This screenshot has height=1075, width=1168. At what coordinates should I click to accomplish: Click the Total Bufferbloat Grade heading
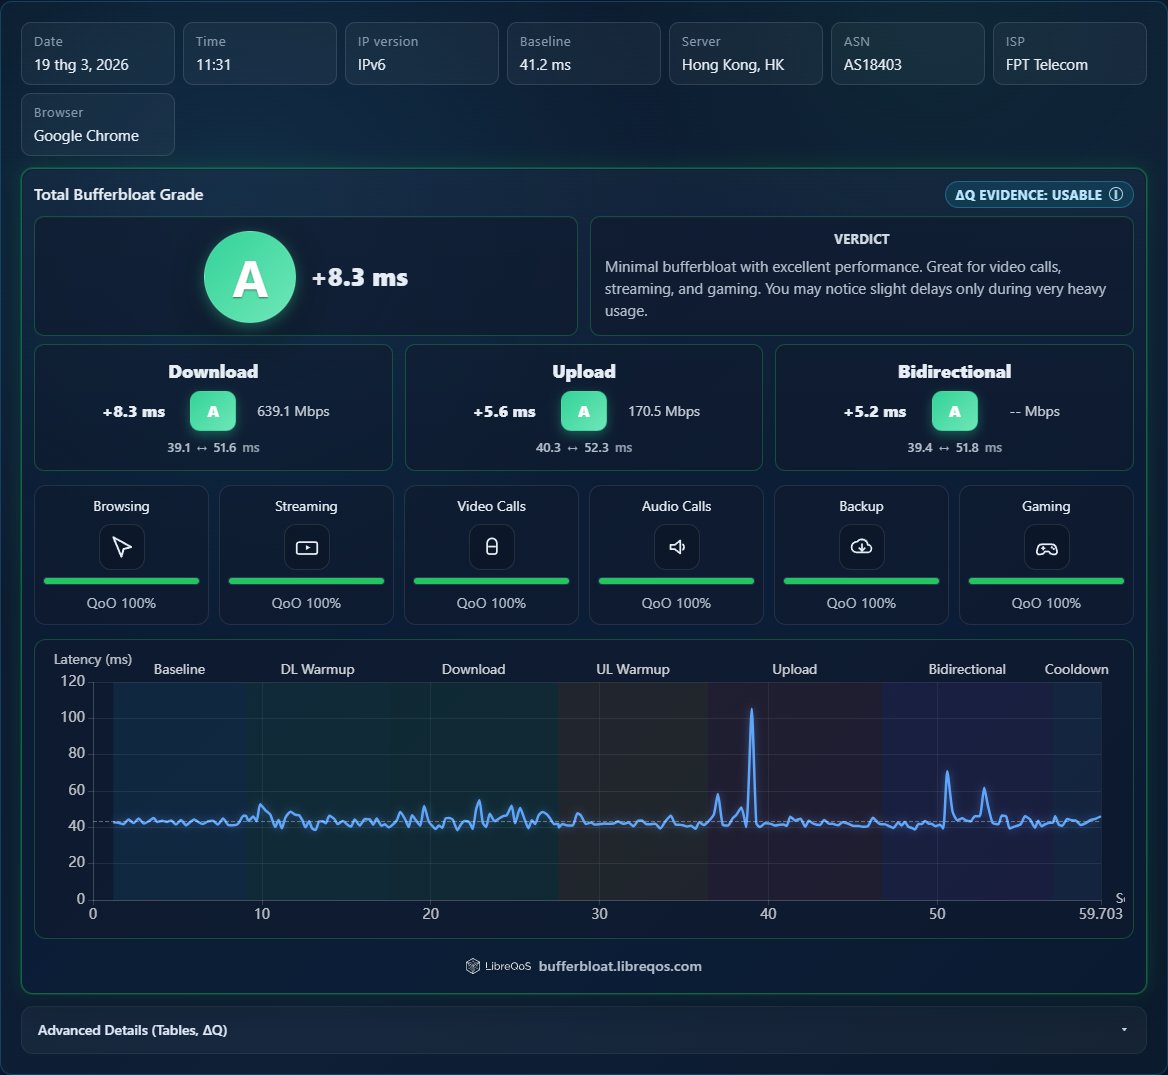coord(118,194)
